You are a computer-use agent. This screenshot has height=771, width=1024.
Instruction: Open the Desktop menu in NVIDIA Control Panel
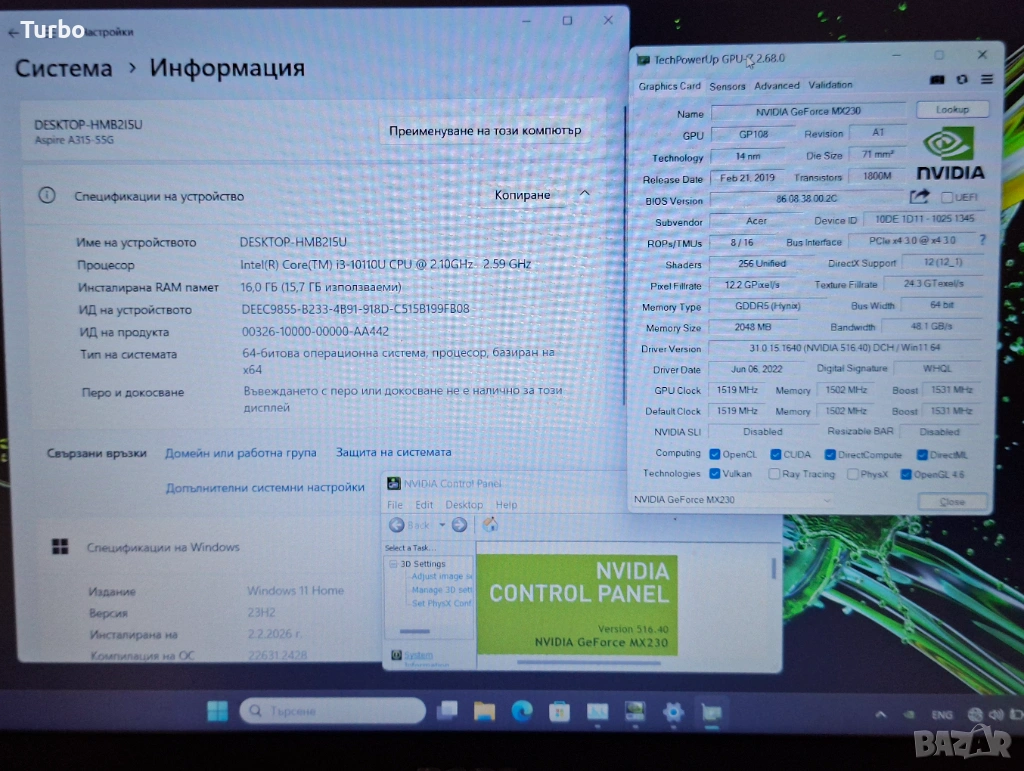click(x=464, y=505)
